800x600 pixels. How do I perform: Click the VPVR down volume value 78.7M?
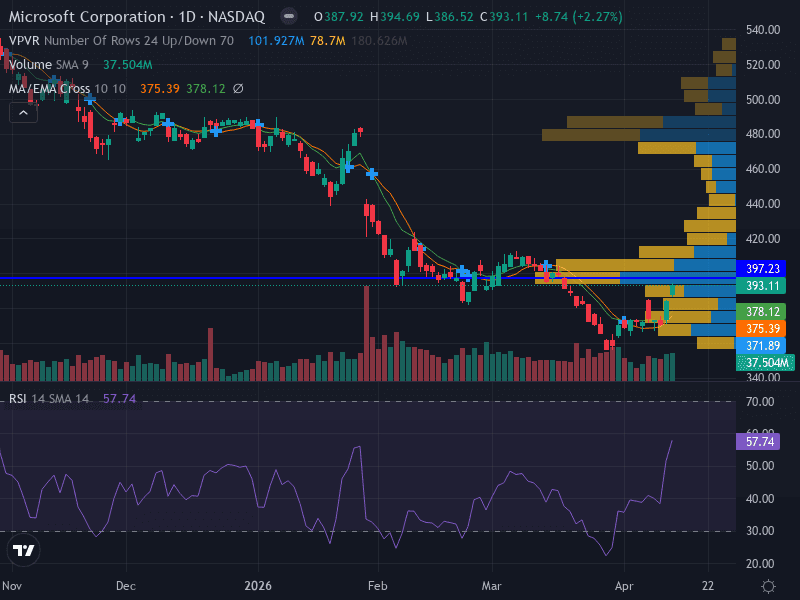328,41
